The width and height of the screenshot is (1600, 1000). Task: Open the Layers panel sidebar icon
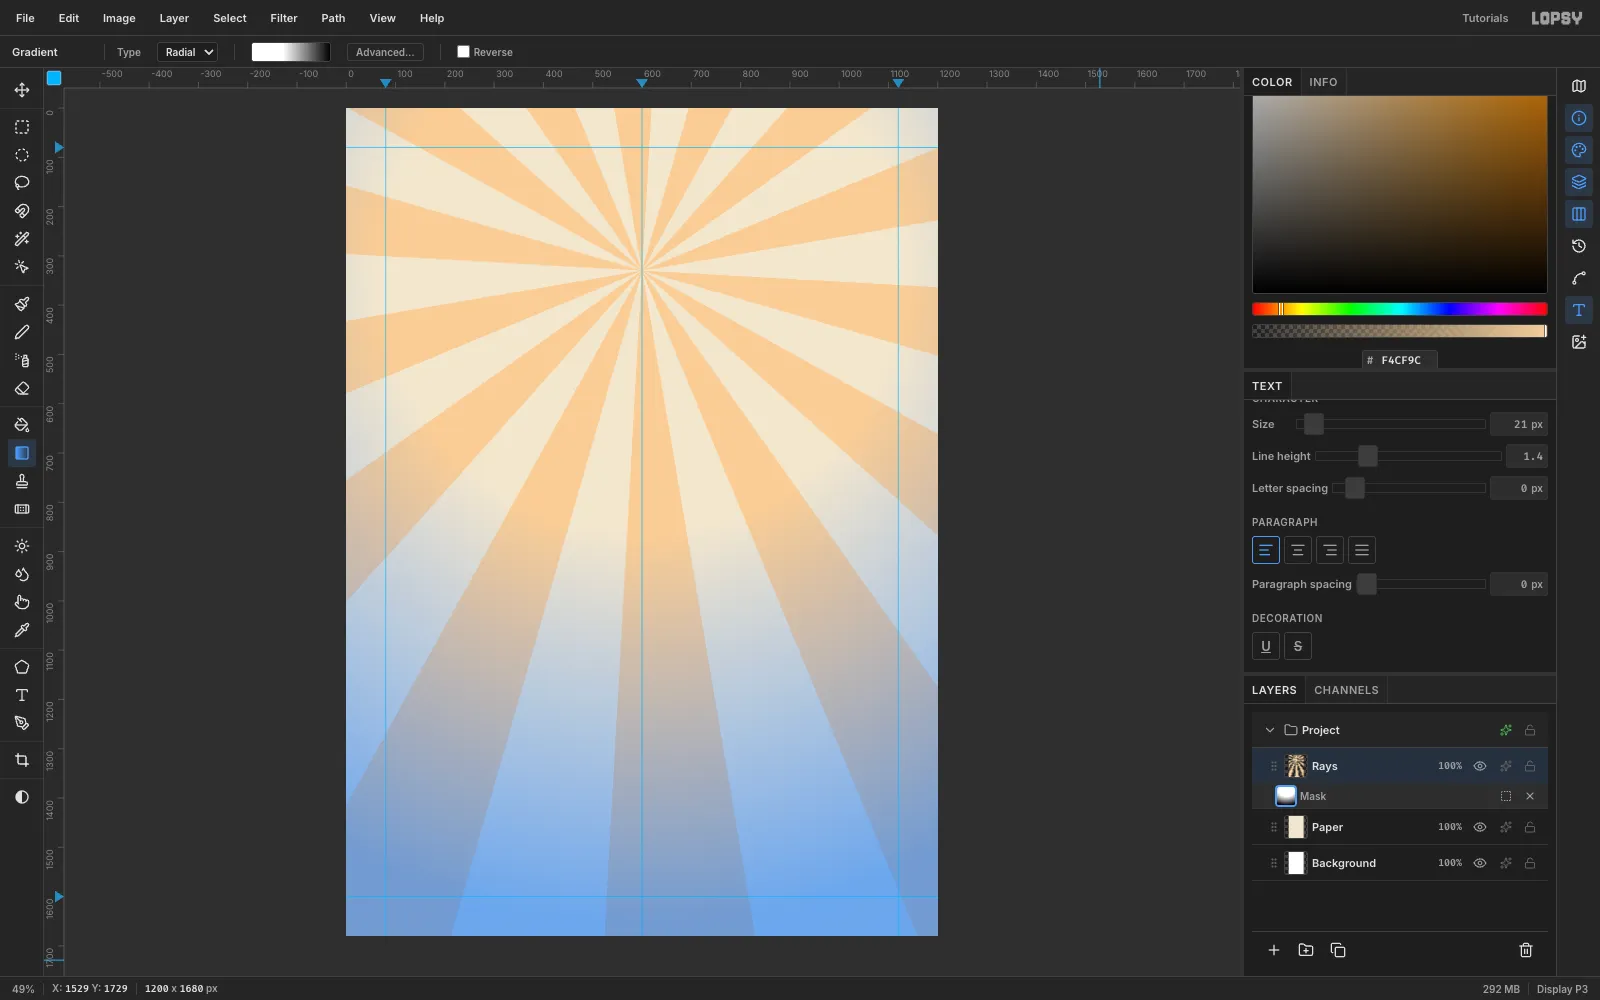click(x=1579, y=182)
